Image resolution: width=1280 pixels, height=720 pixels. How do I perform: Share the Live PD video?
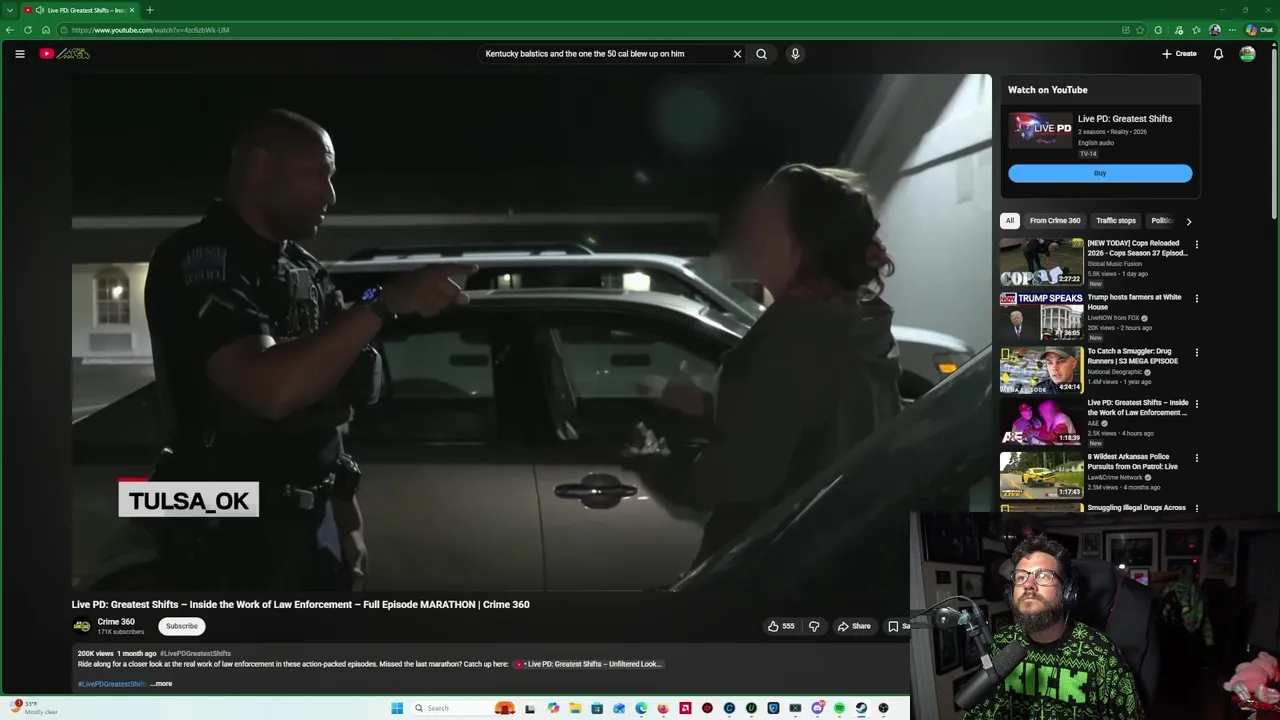click(854, 626)
